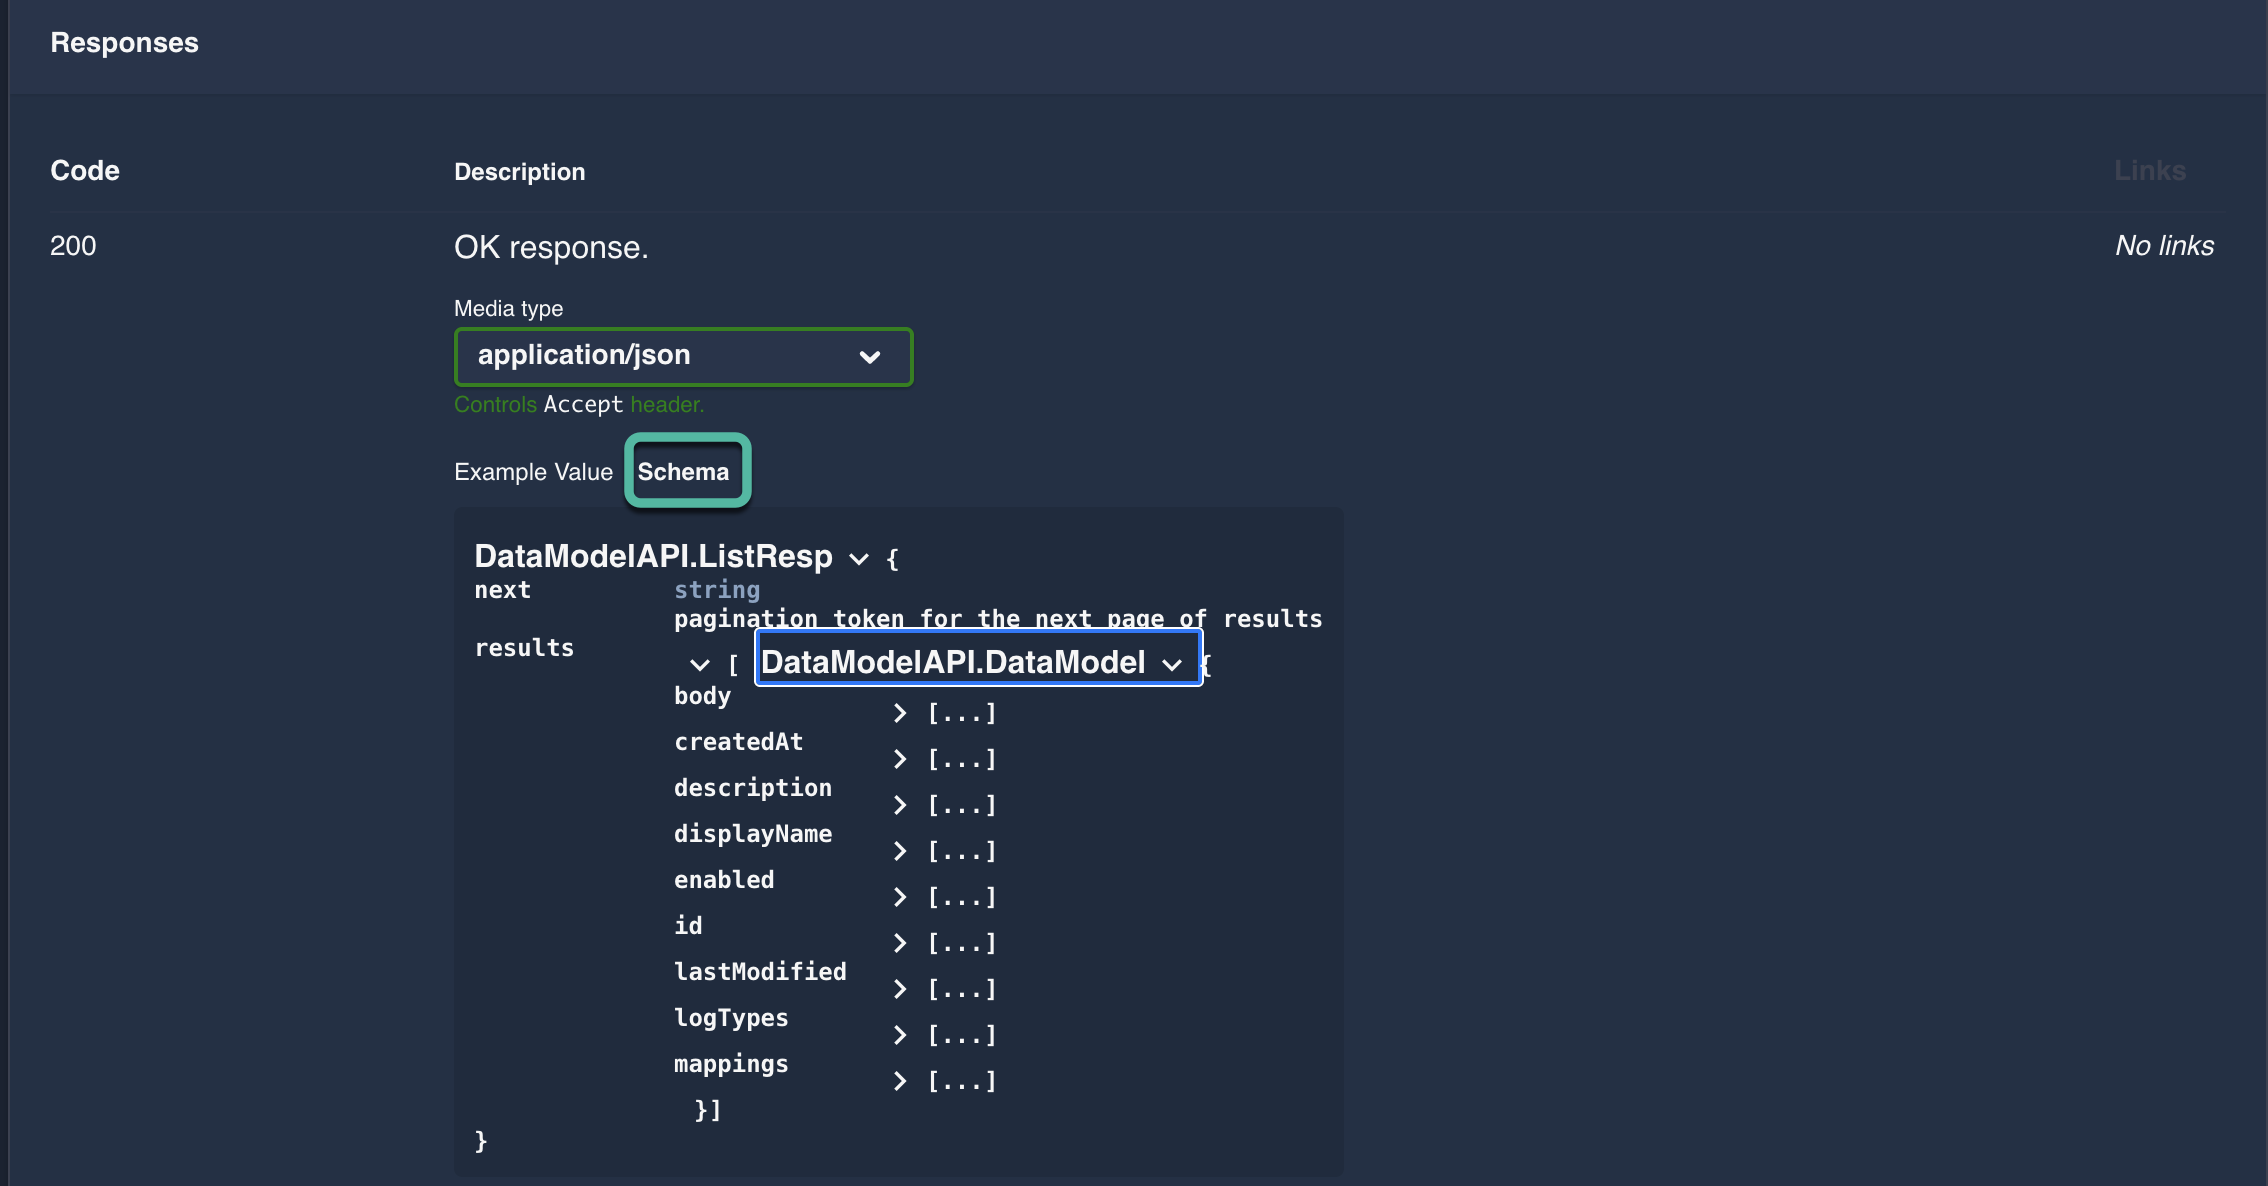This screenshot has height=1186, width=2268.
Task: Expand the description property
Action: [899, 804]
